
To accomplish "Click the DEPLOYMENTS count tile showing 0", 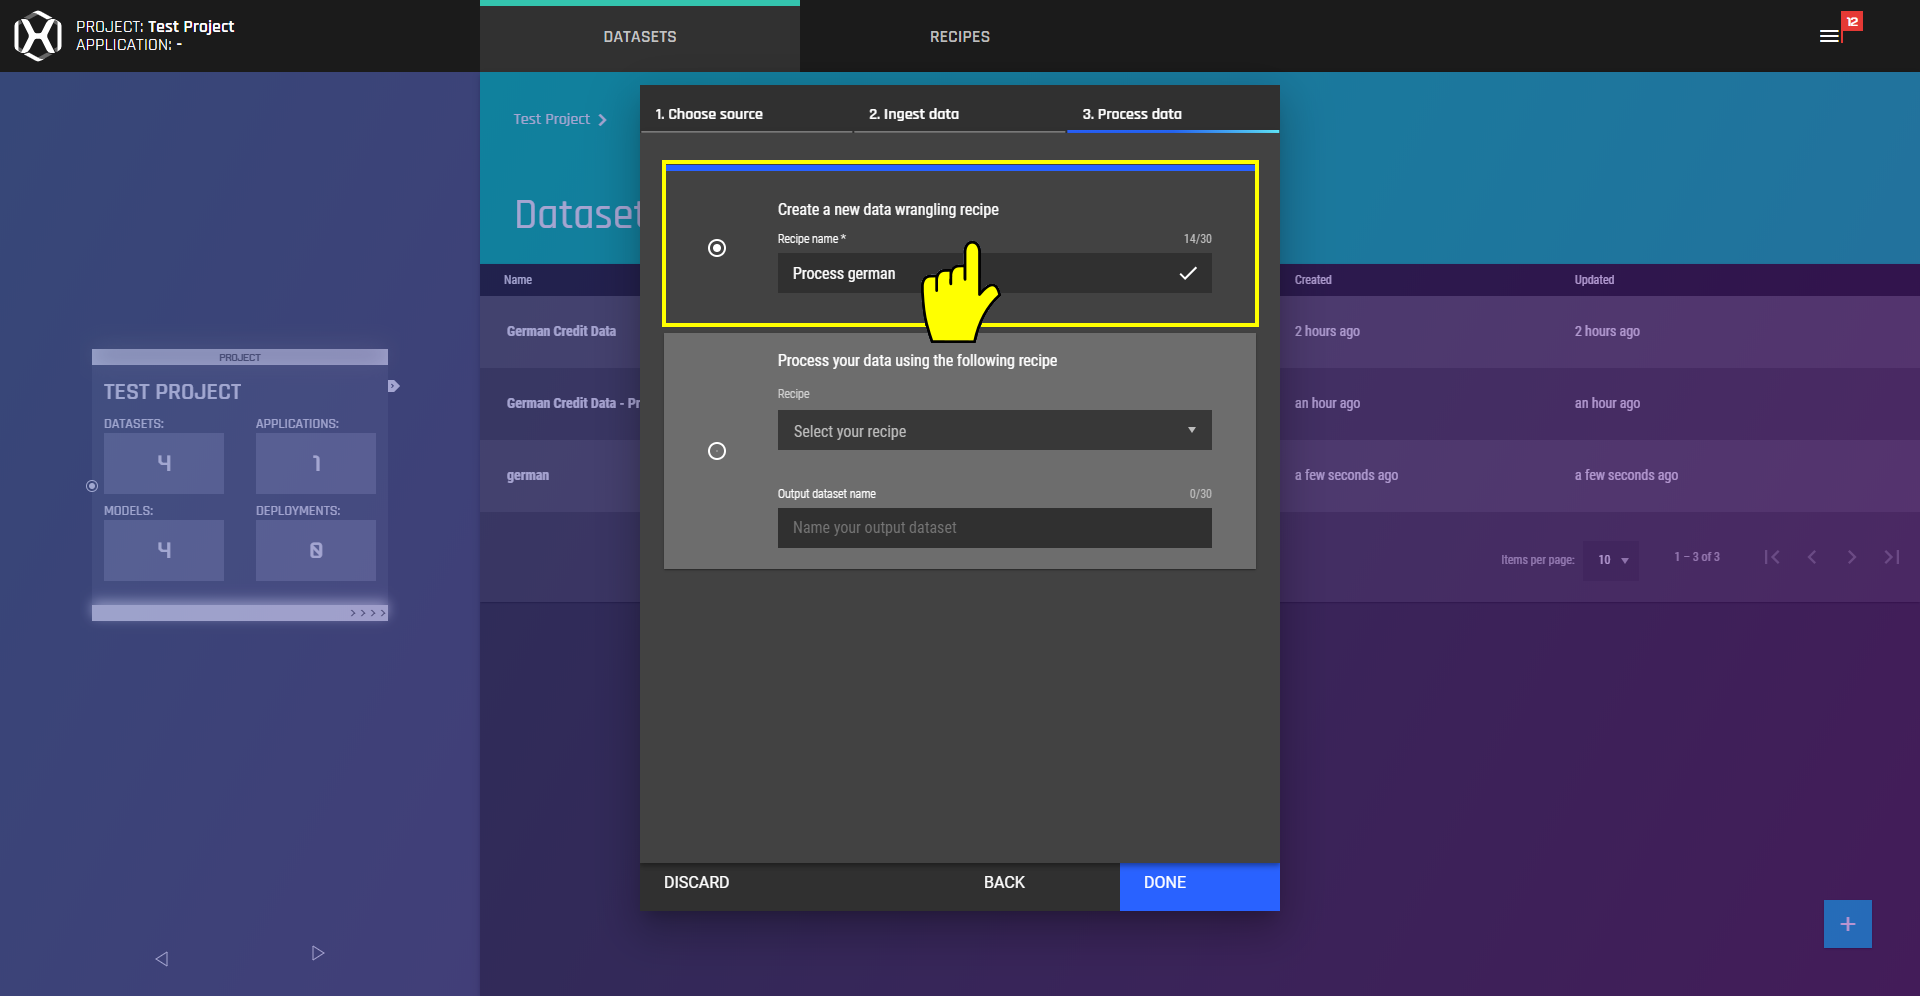I will (x=316, y=550).
